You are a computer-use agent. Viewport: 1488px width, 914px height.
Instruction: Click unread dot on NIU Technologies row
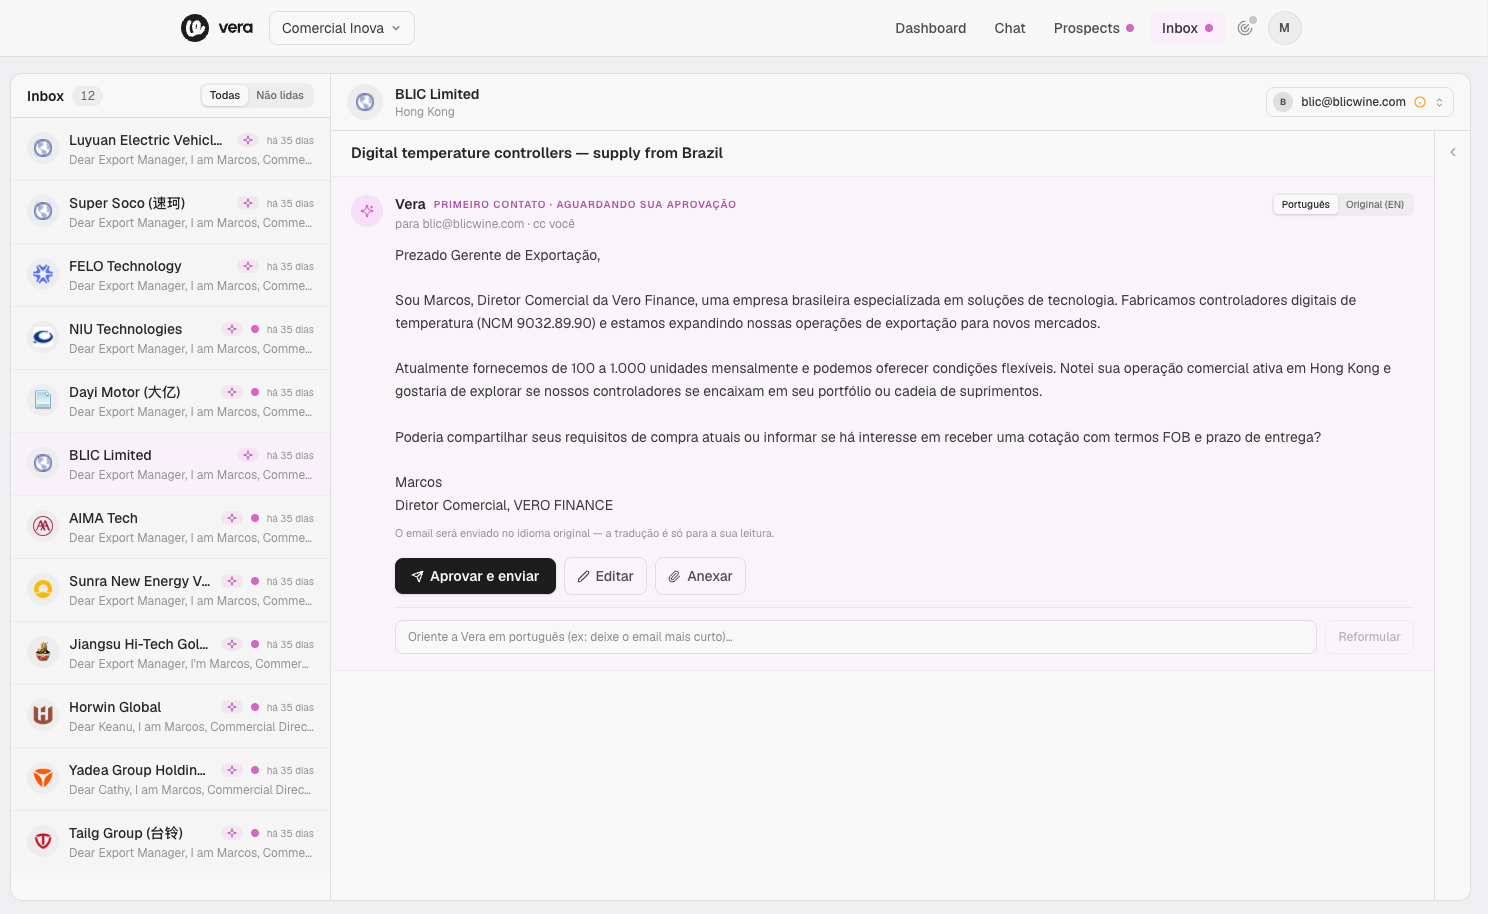[x=255, y=329]
